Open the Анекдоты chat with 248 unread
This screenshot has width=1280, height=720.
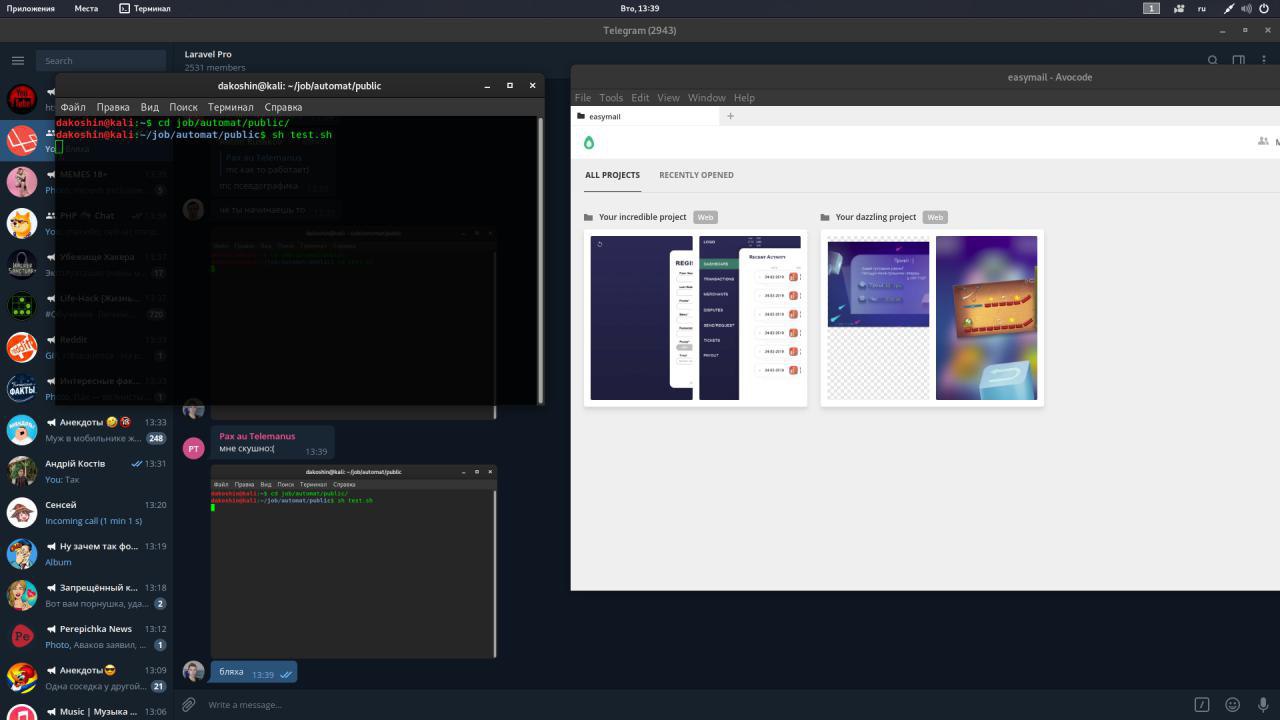coord(86,430)
